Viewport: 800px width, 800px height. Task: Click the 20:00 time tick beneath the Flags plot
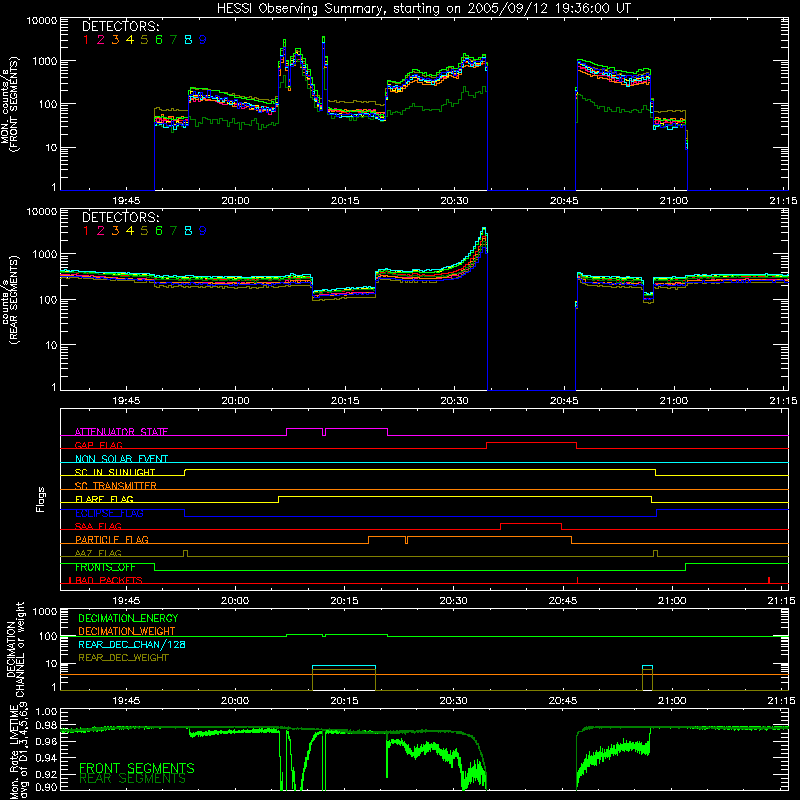[235, 601]
